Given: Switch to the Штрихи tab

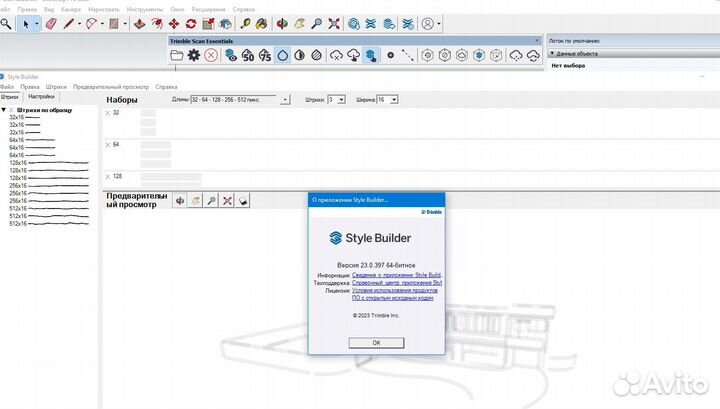Looking at the screenshot, I should tap(10, 97).
